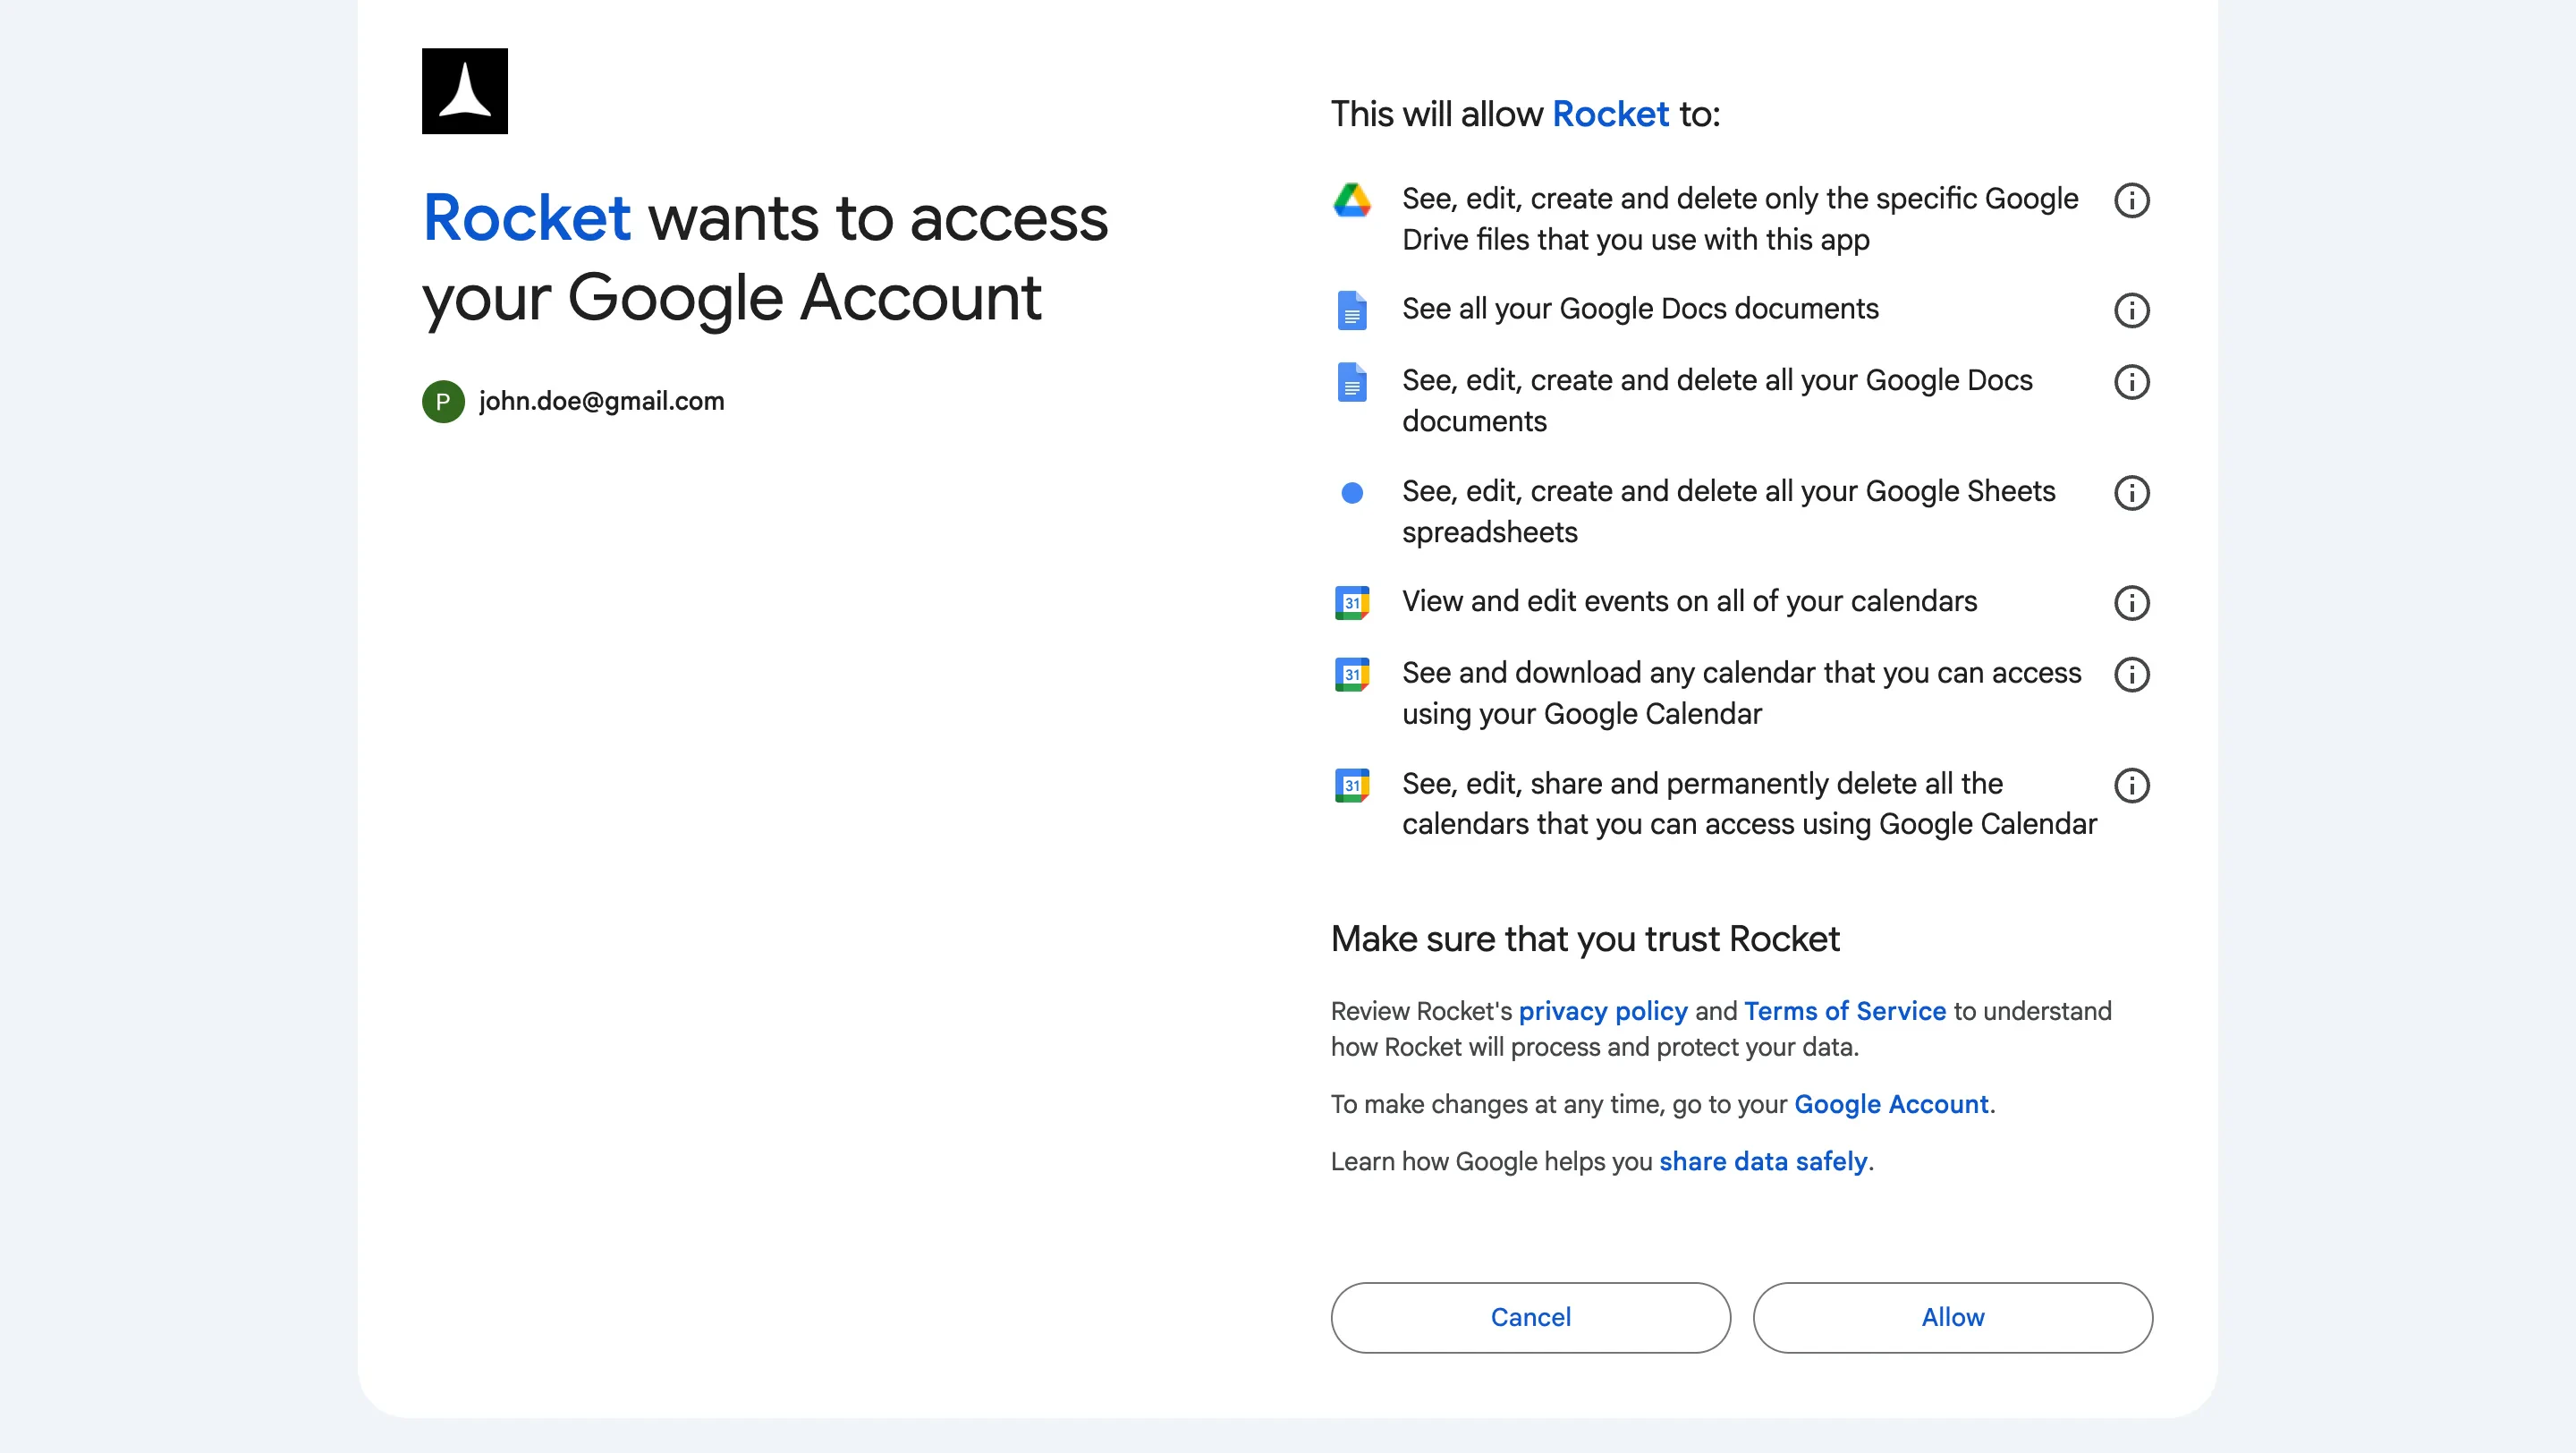Click Docs icon beside 'See all your Google Docs'
2576x1453 pixels.
click(1352, 310)
